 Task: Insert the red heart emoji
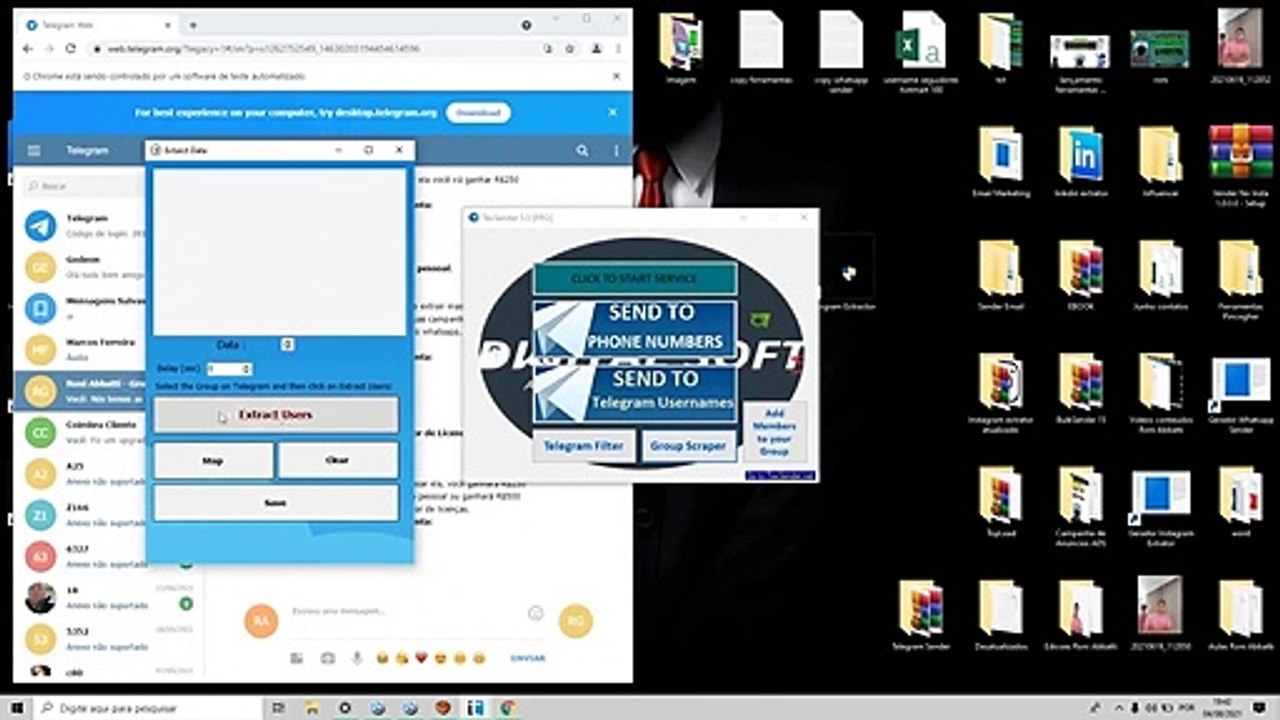pos(421,658)
